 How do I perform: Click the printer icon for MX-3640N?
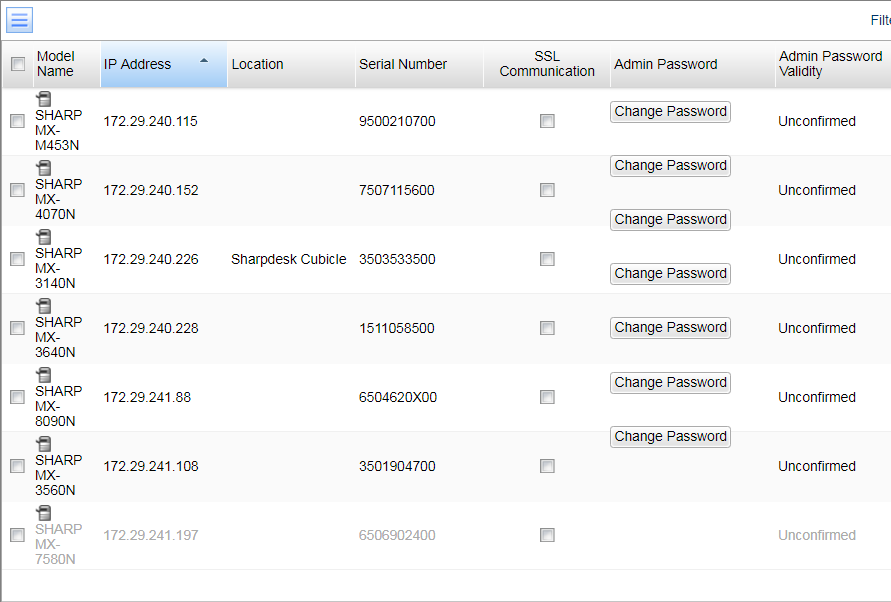(x=44, y=306)
